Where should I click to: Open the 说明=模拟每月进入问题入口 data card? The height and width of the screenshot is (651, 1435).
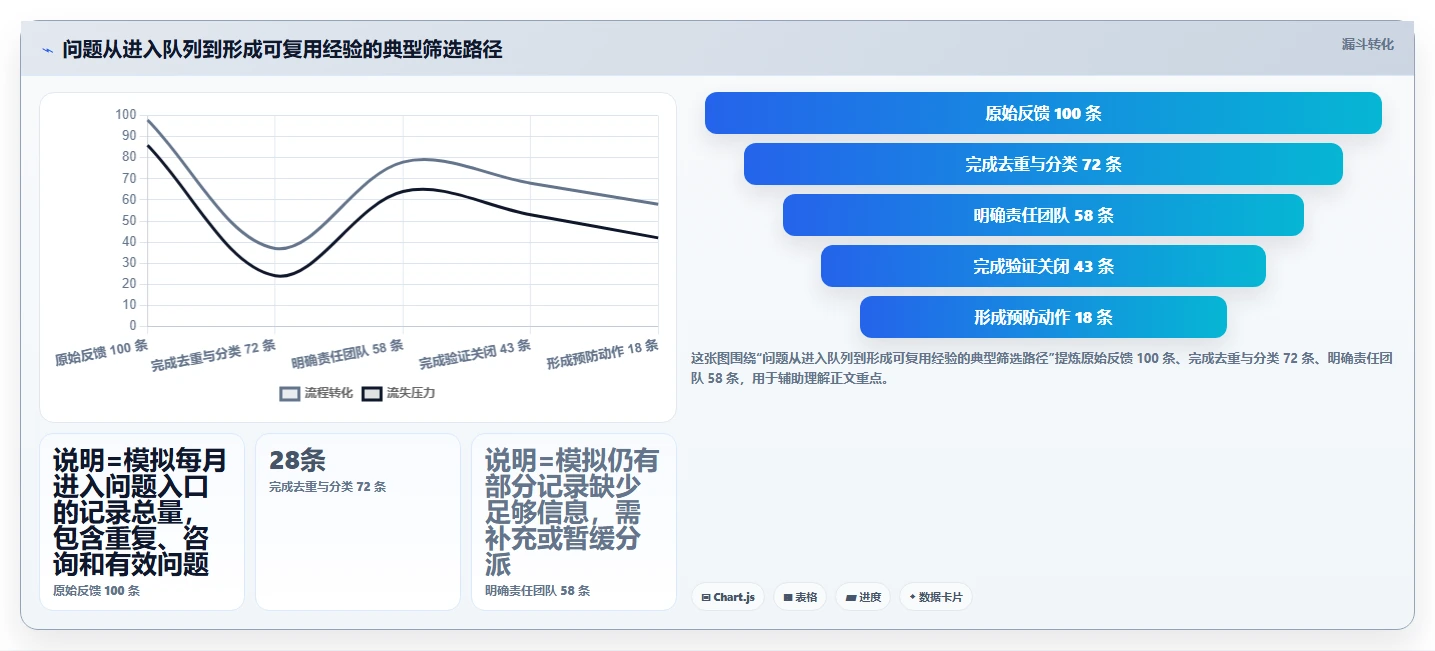coord(142,521)
